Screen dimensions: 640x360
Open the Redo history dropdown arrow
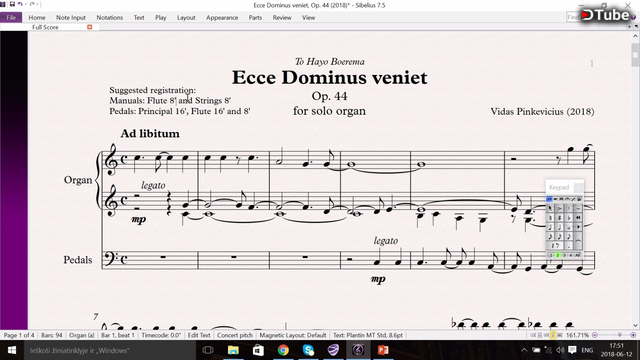[x=38, y=4]
